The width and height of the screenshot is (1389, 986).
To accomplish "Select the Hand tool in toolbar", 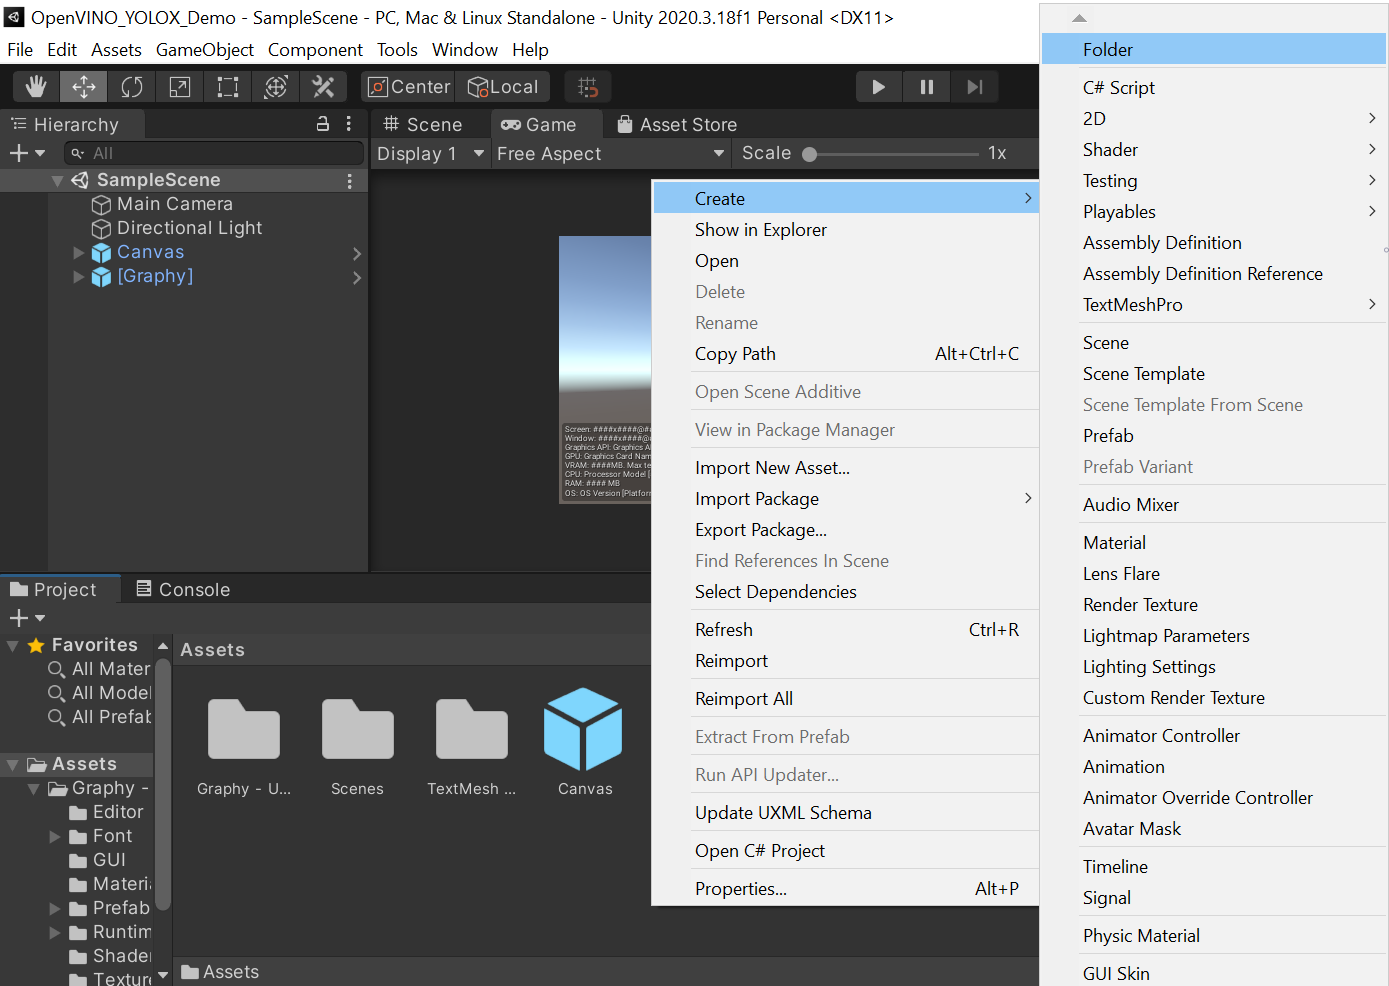I will [x=36, y=87].
